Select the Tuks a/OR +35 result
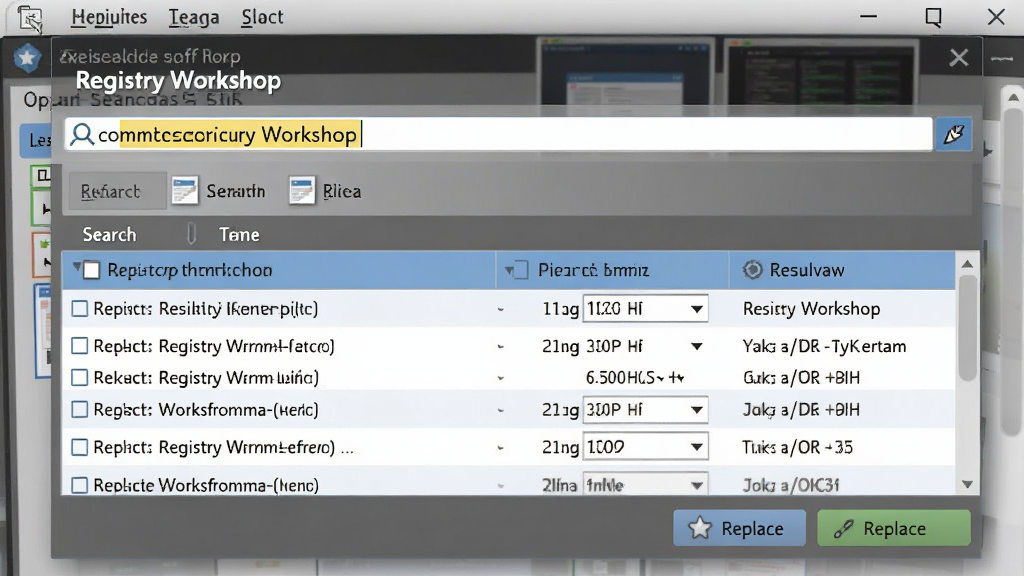 (797, 447)
